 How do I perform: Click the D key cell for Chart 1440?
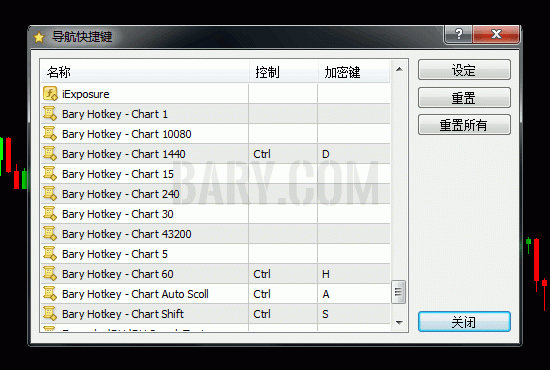click(354, 154)
